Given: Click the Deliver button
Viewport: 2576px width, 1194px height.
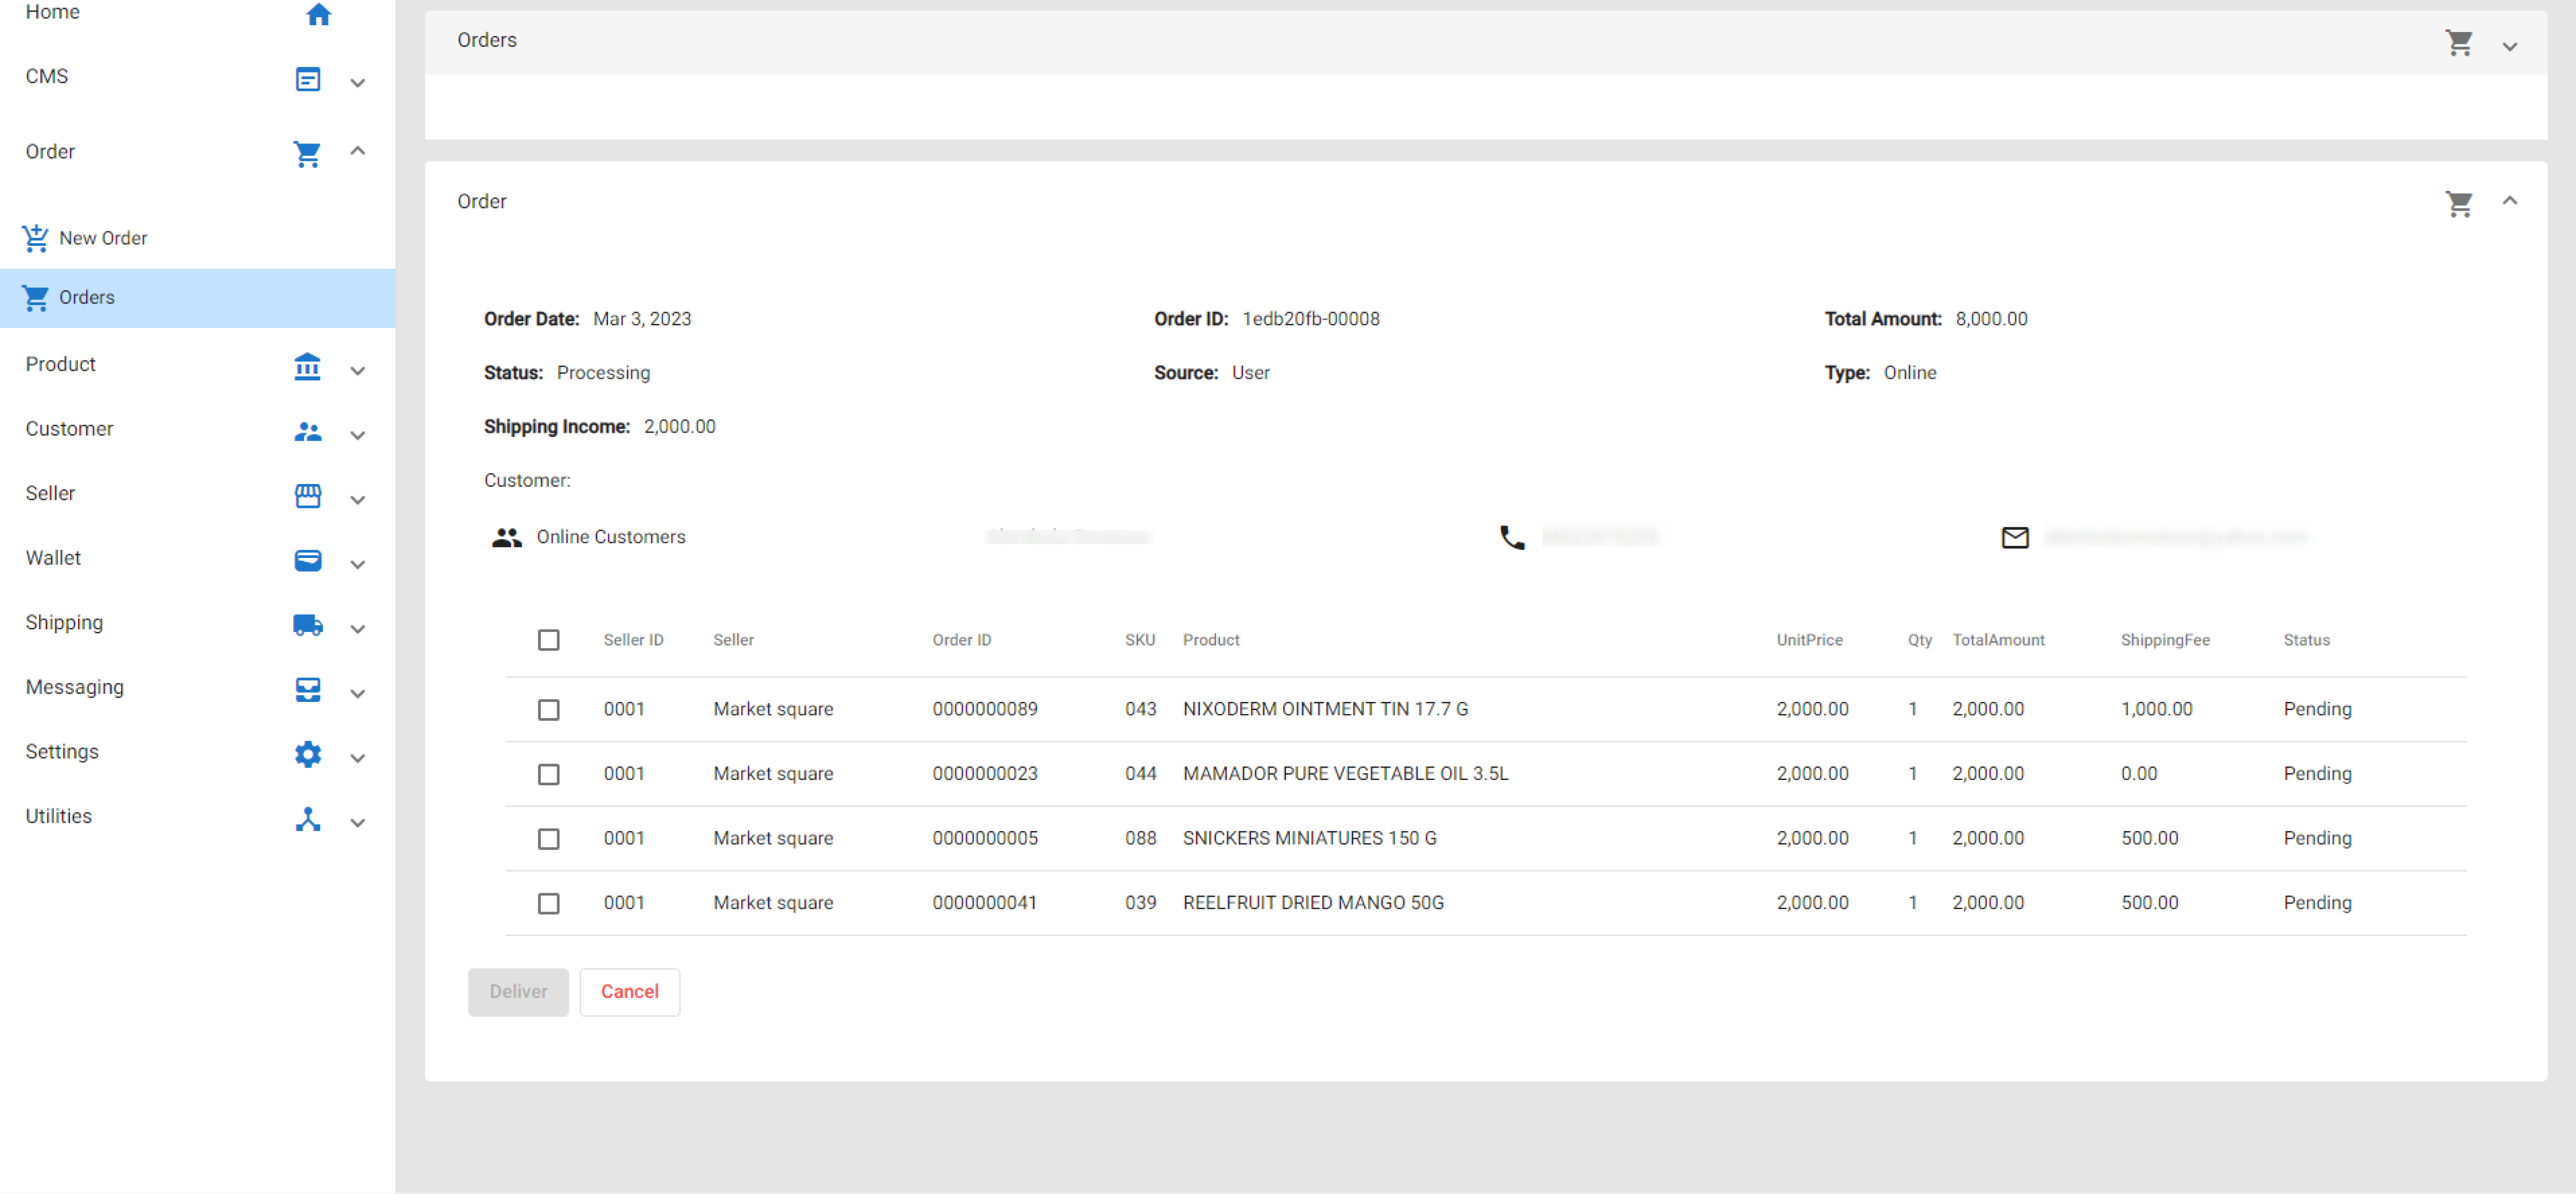Looking at the screenshot, I should click(x=517, y=991).
